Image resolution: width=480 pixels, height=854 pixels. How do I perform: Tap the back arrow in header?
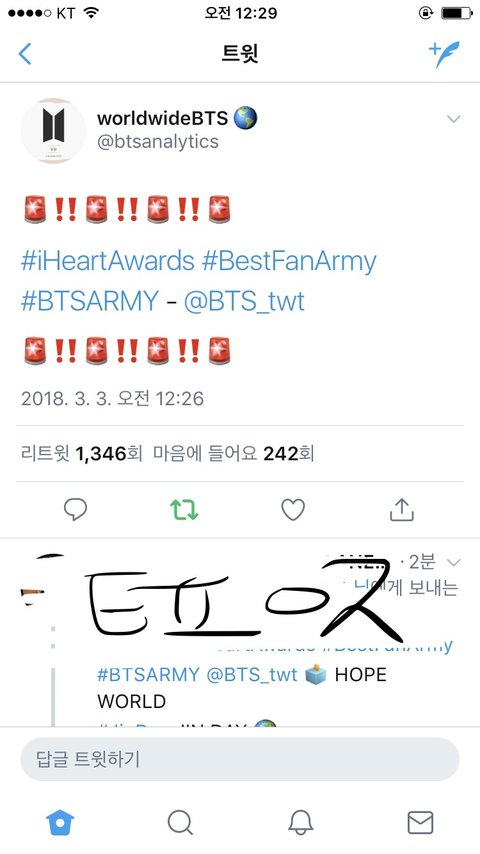point(25,54)
